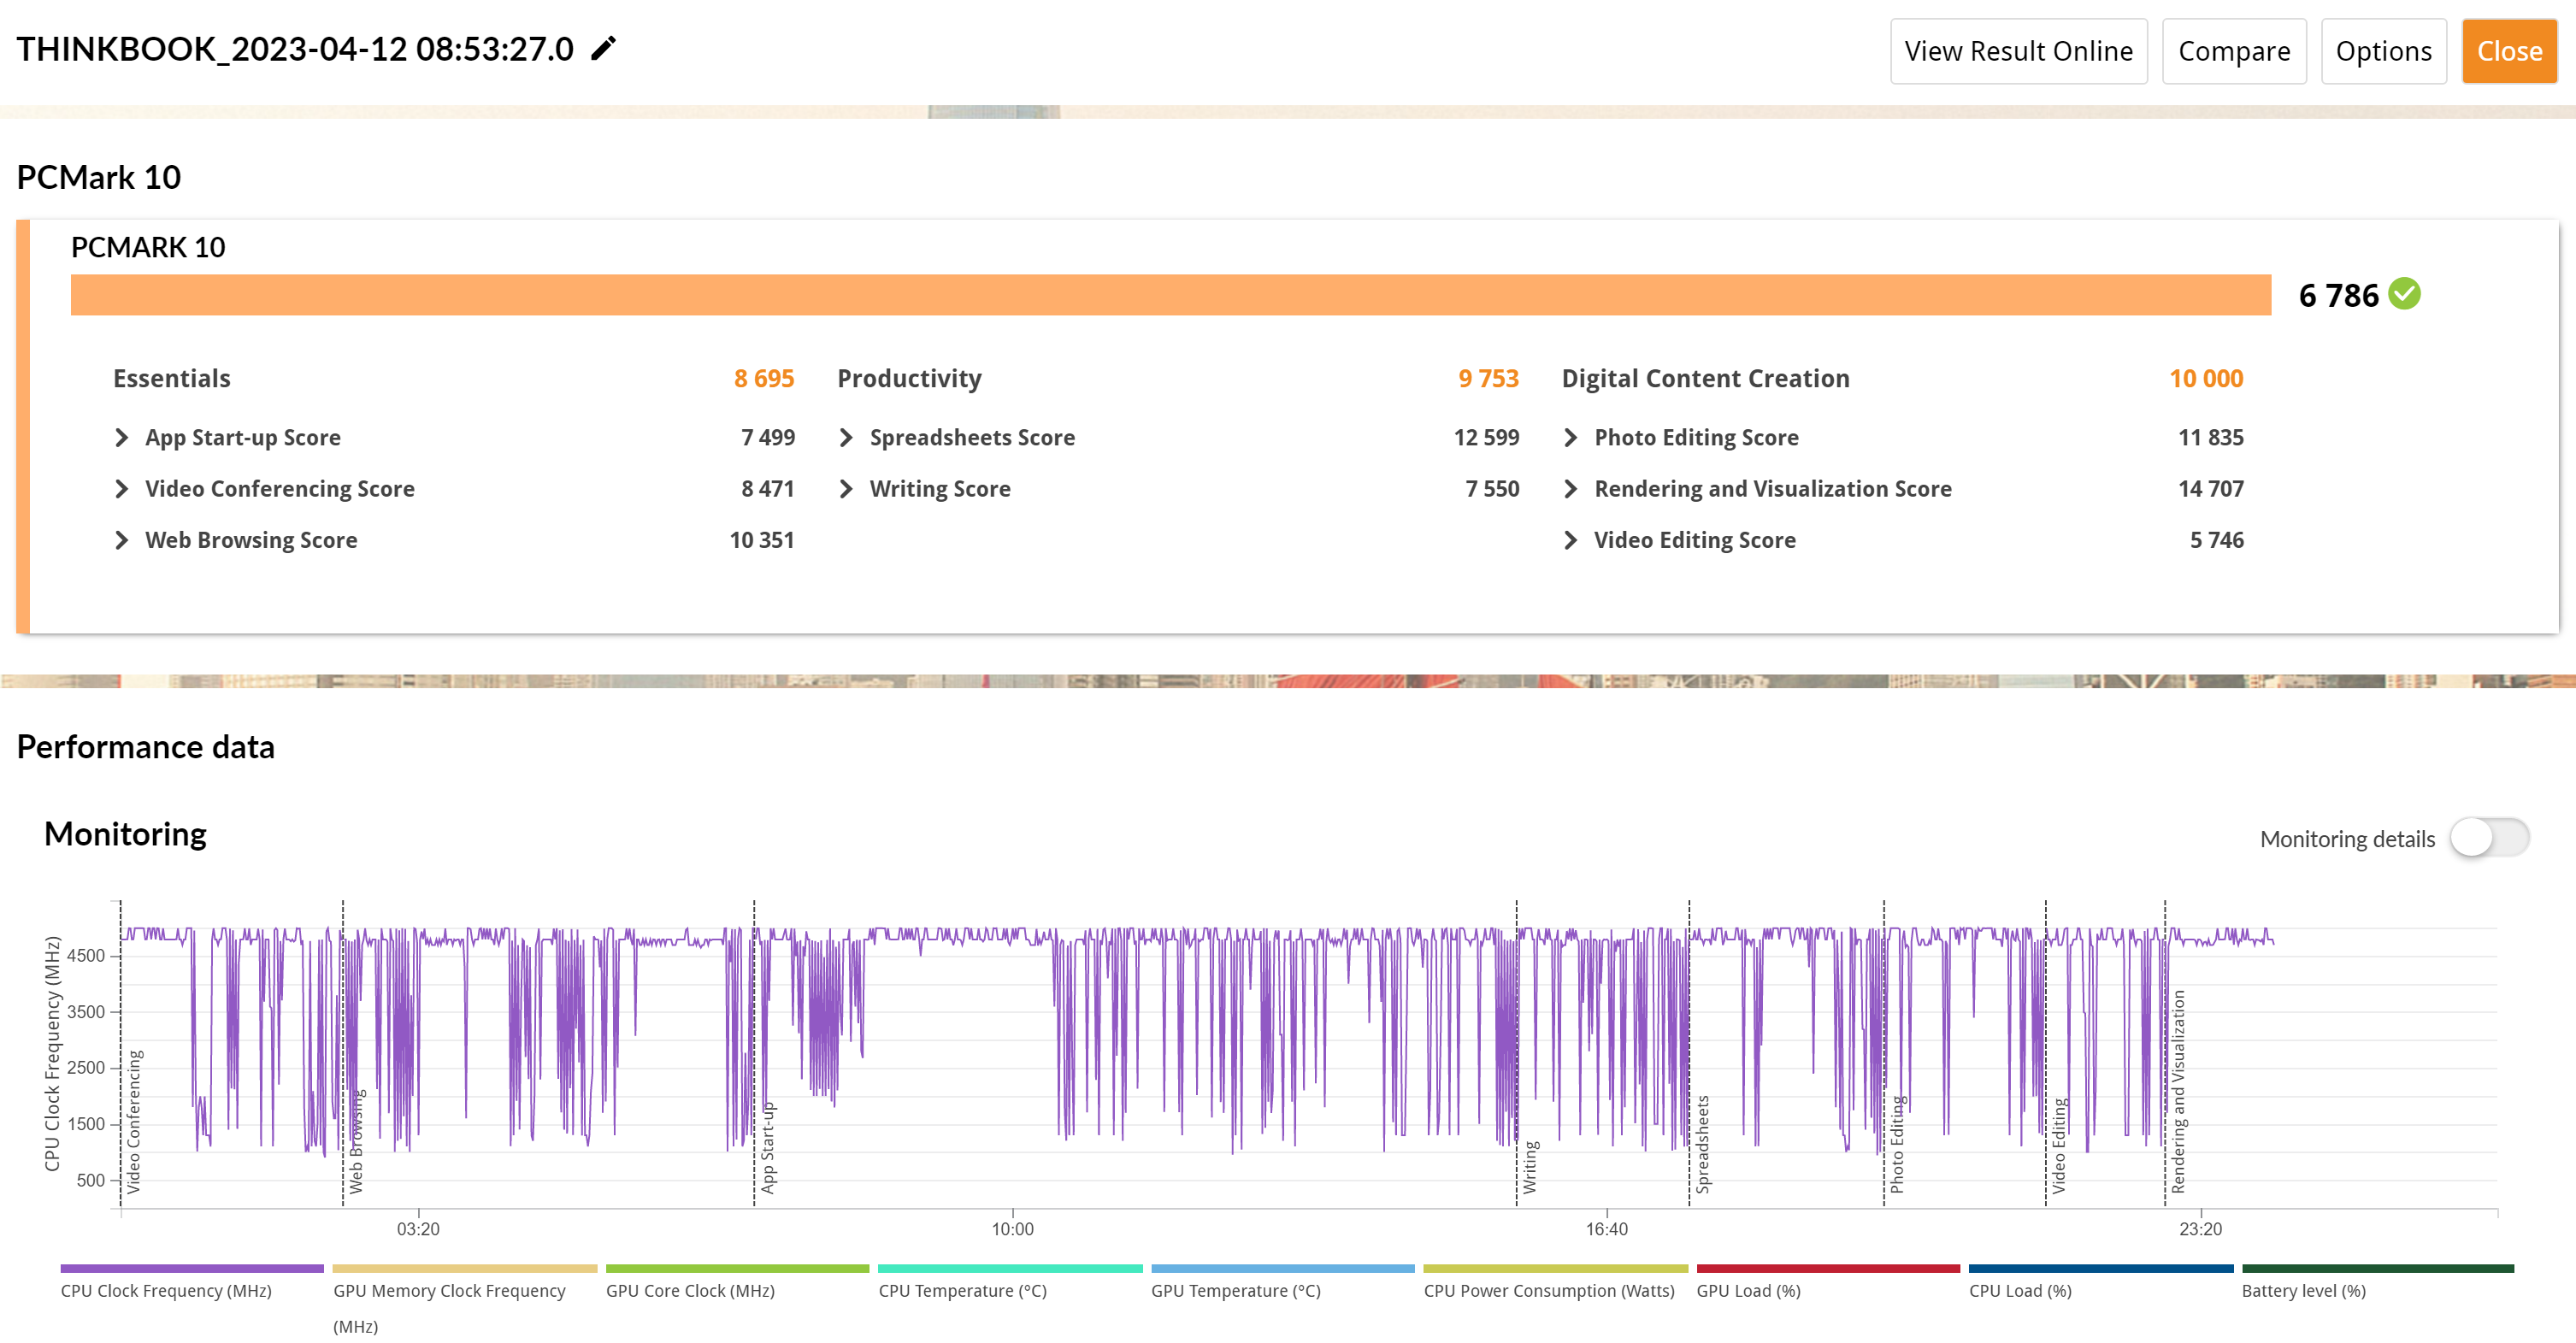This screenshot has width=2576, height=1343.
Task: Click the 03:20 time axis label
Action: click(418, 1229)
